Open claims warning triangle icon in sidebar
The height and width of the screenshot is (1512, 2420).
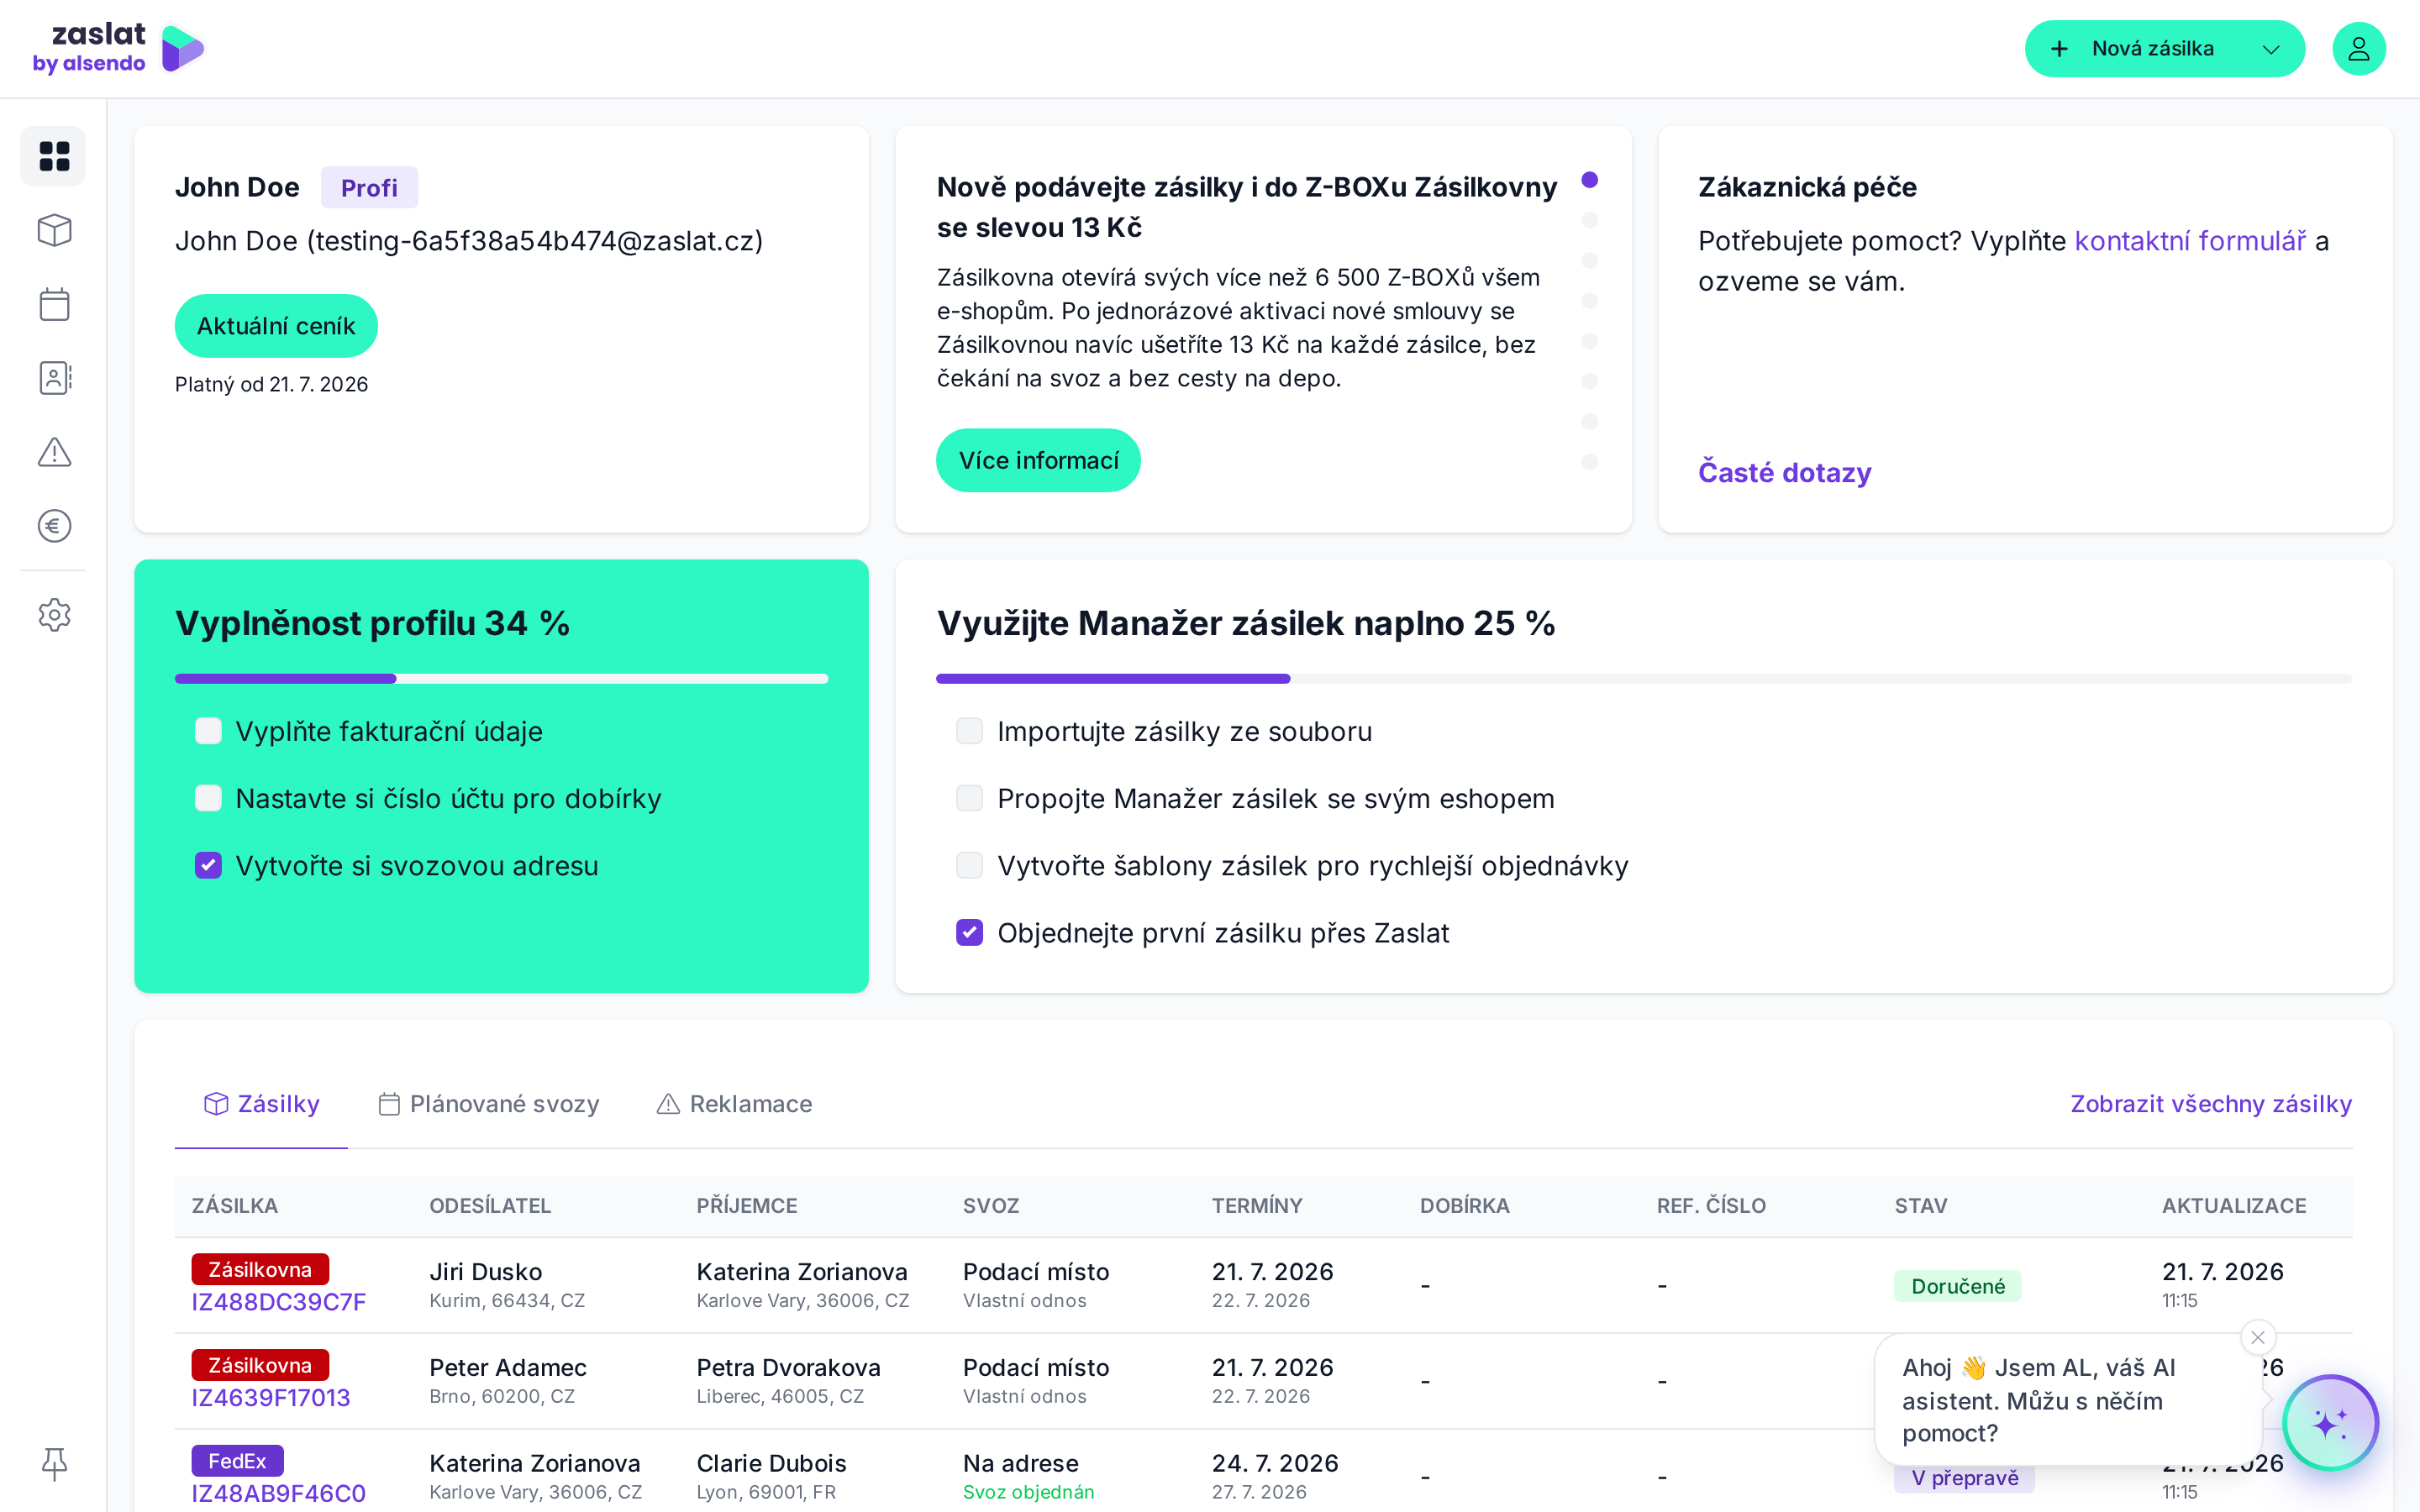54,452
